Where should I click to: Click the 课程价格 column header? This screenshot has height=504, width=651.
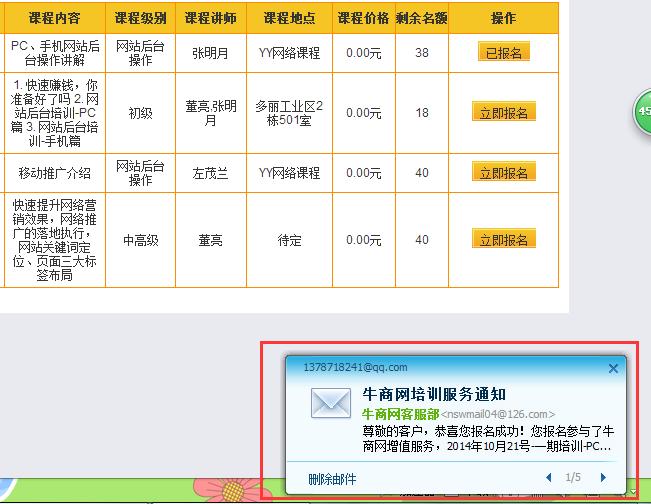pos(362,18)
